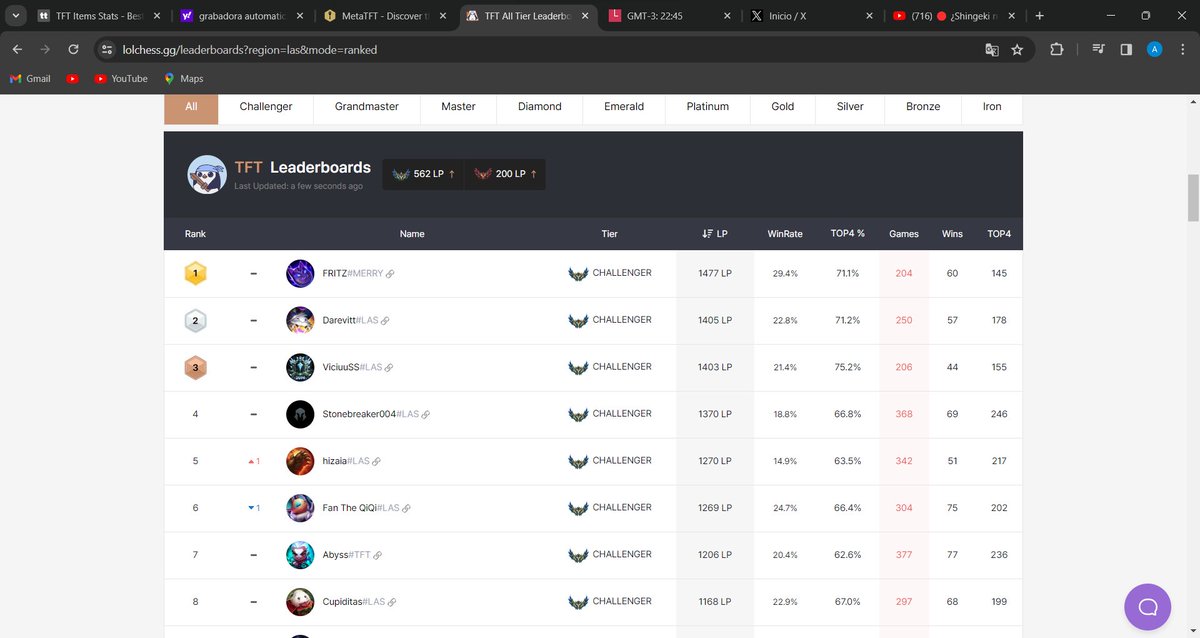
Task: Click the copy link icon beside FRITZ#MERRY
Action: pyautogui.click(x=390, y=274)
